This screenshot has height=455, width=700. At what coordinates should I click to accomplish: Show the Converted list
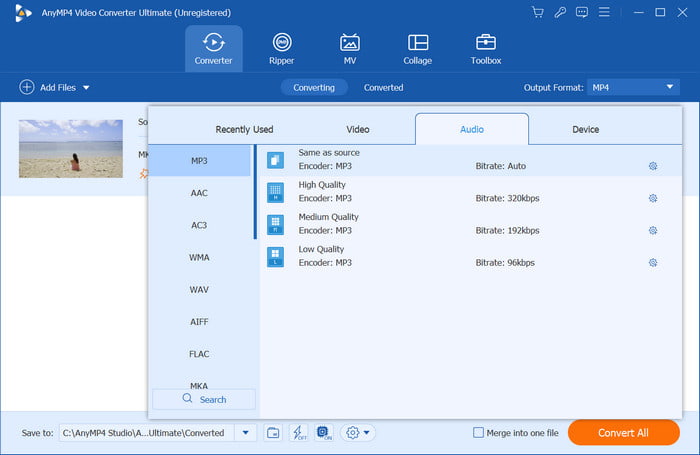pyautogui.click(x=383, y=88)
